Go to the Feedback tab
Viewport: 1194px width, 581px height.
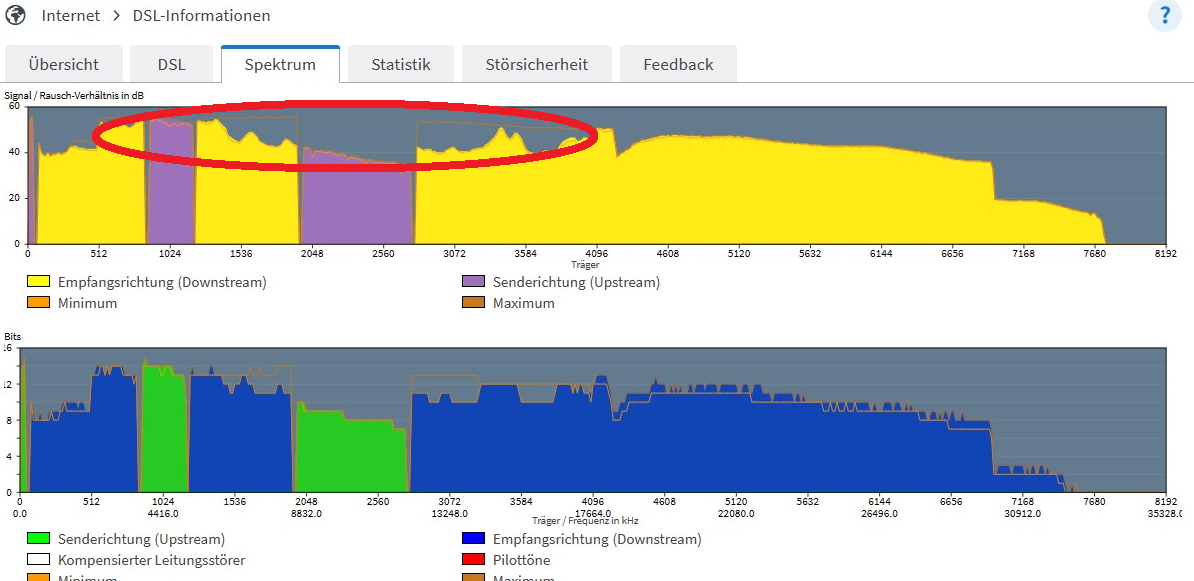tap(678, 64)
